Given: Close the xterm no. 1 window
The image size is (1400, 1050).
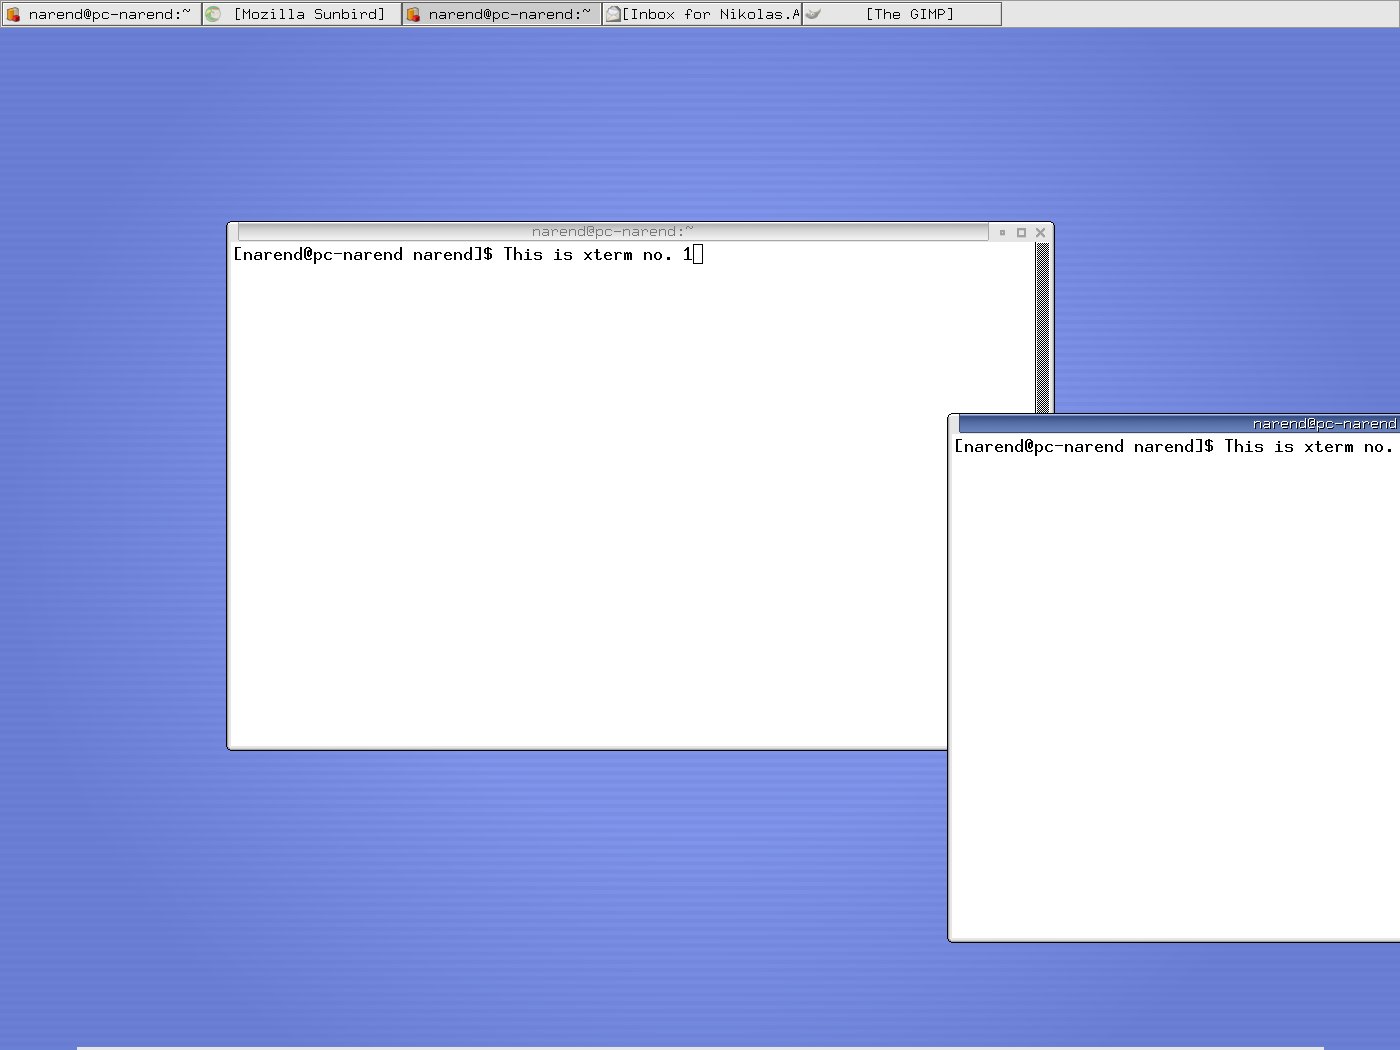Looking at the screenshot, I should click(1040, 232).
